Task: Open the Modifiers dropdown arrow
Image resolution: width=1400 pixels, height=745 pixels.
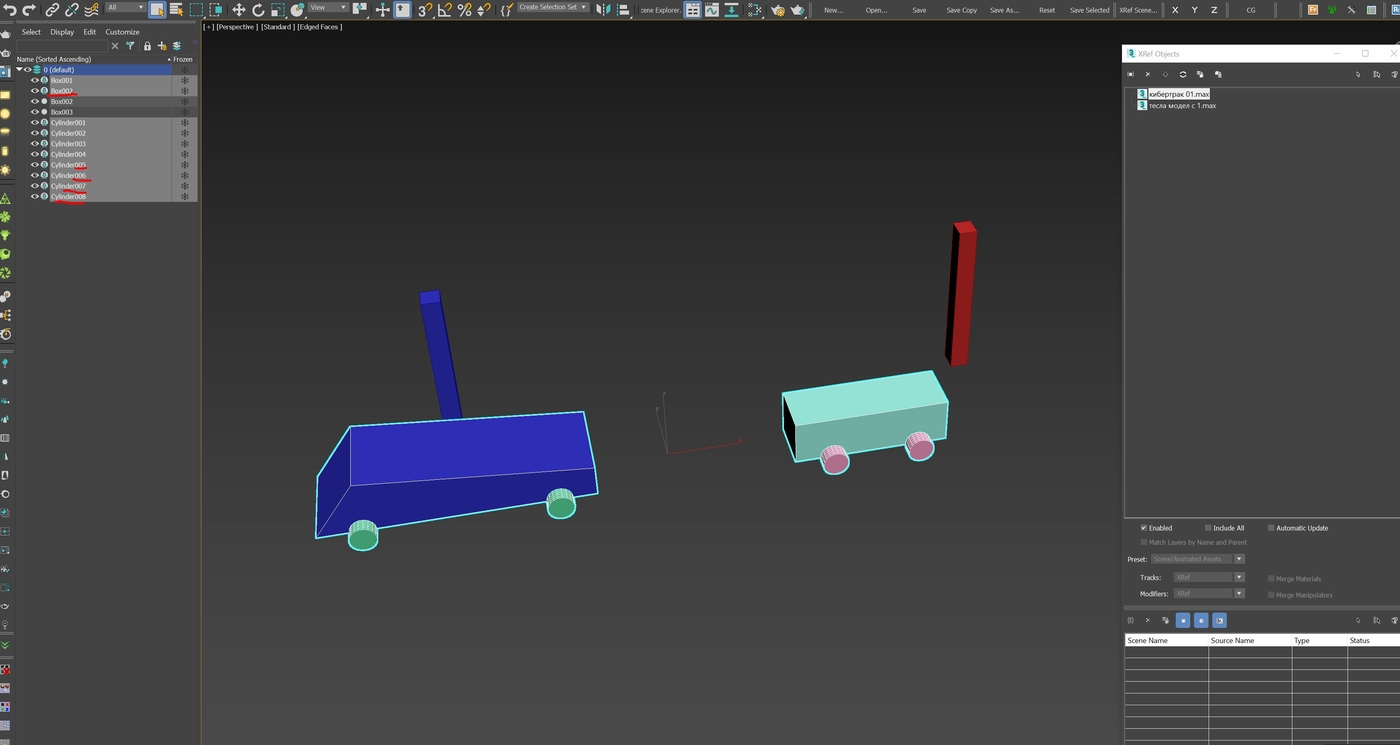Action: pyautogui.click(x=1239, y=594)
